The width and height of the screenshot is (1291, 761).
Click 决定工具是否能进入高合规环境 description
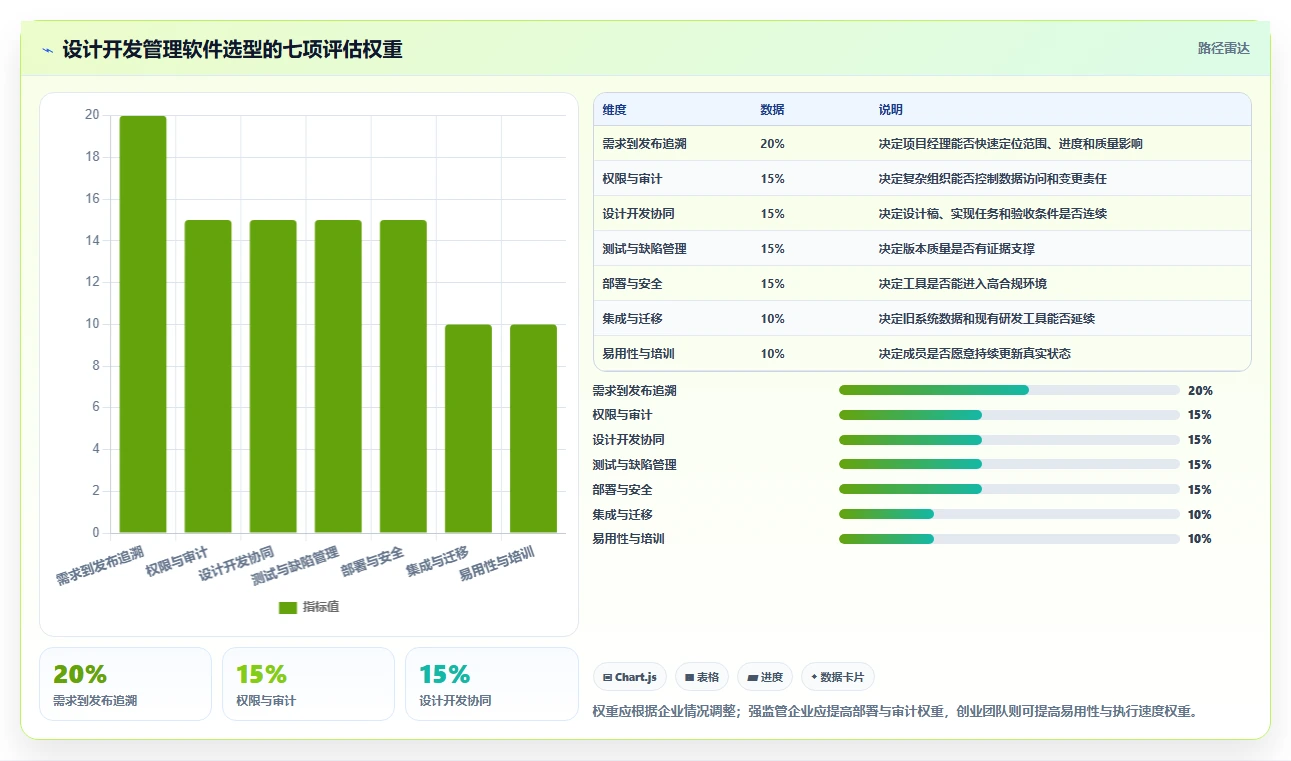coord(962,284)
